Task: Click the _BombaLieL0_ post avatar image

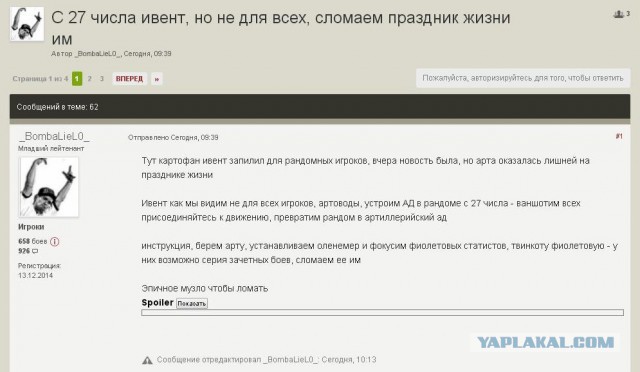Action: click(49, 187)
